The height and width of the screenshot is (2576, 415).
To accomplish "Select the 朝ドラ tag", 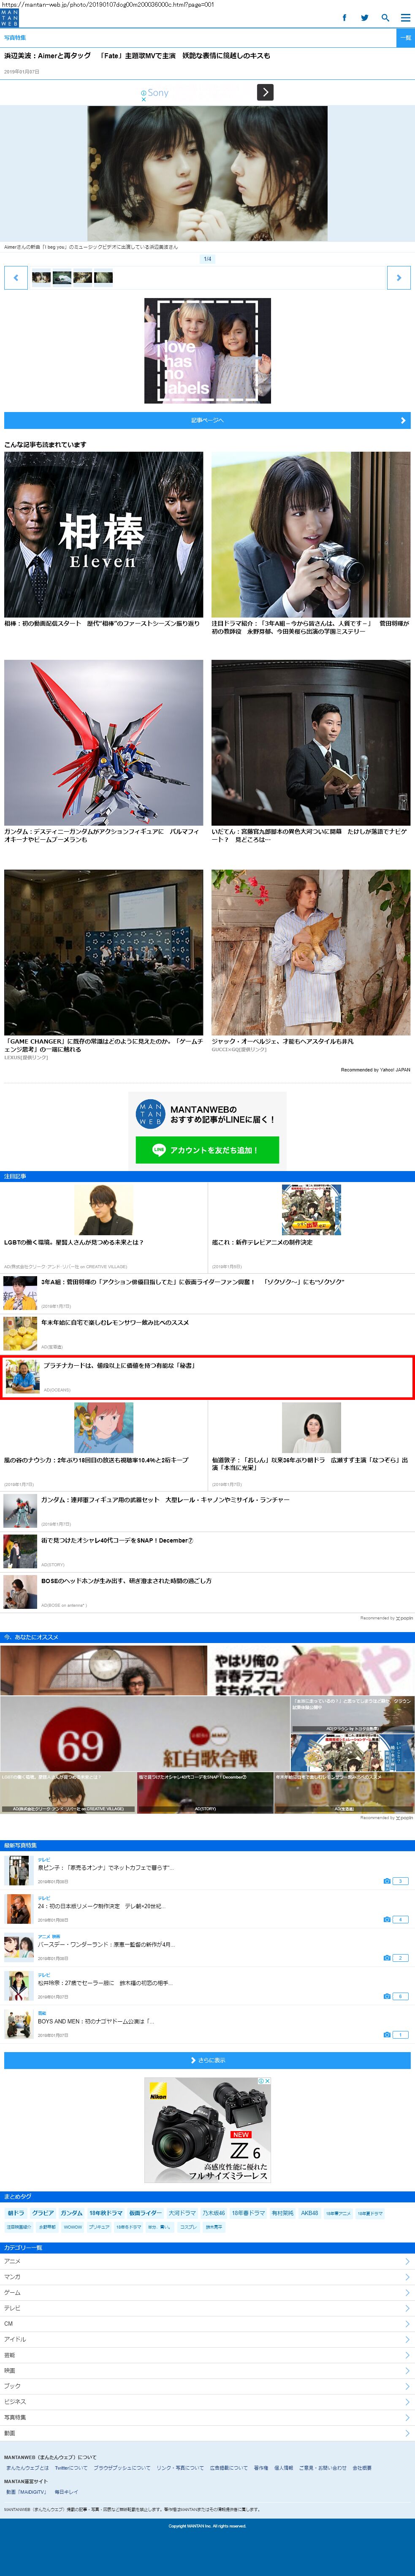I will pos(16,2213).
